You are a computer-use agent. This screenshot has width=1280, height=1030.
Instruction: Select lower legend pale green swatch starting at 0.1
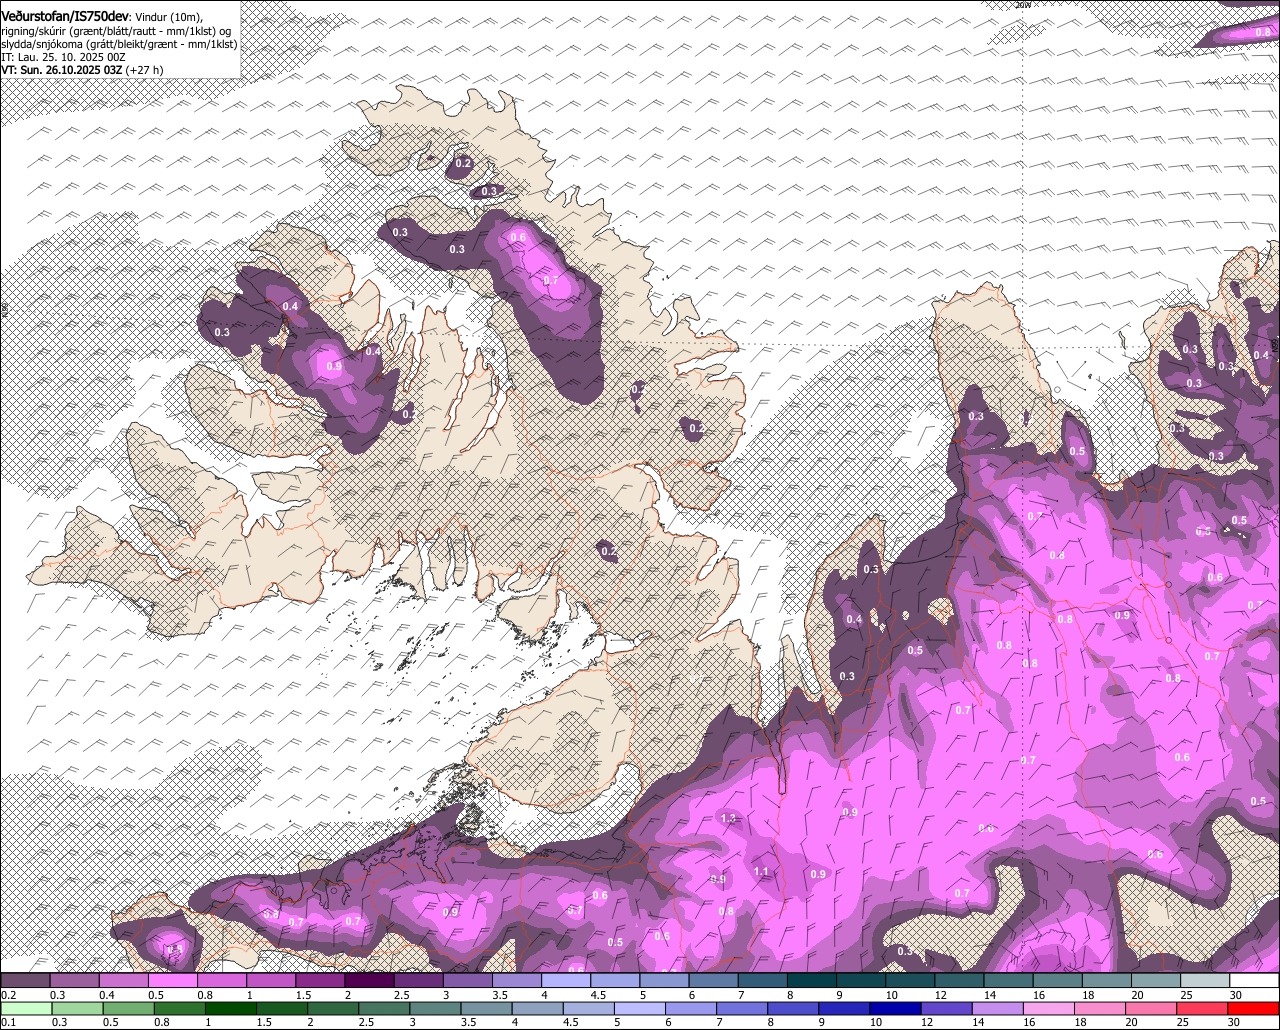tap(26, 1009)
